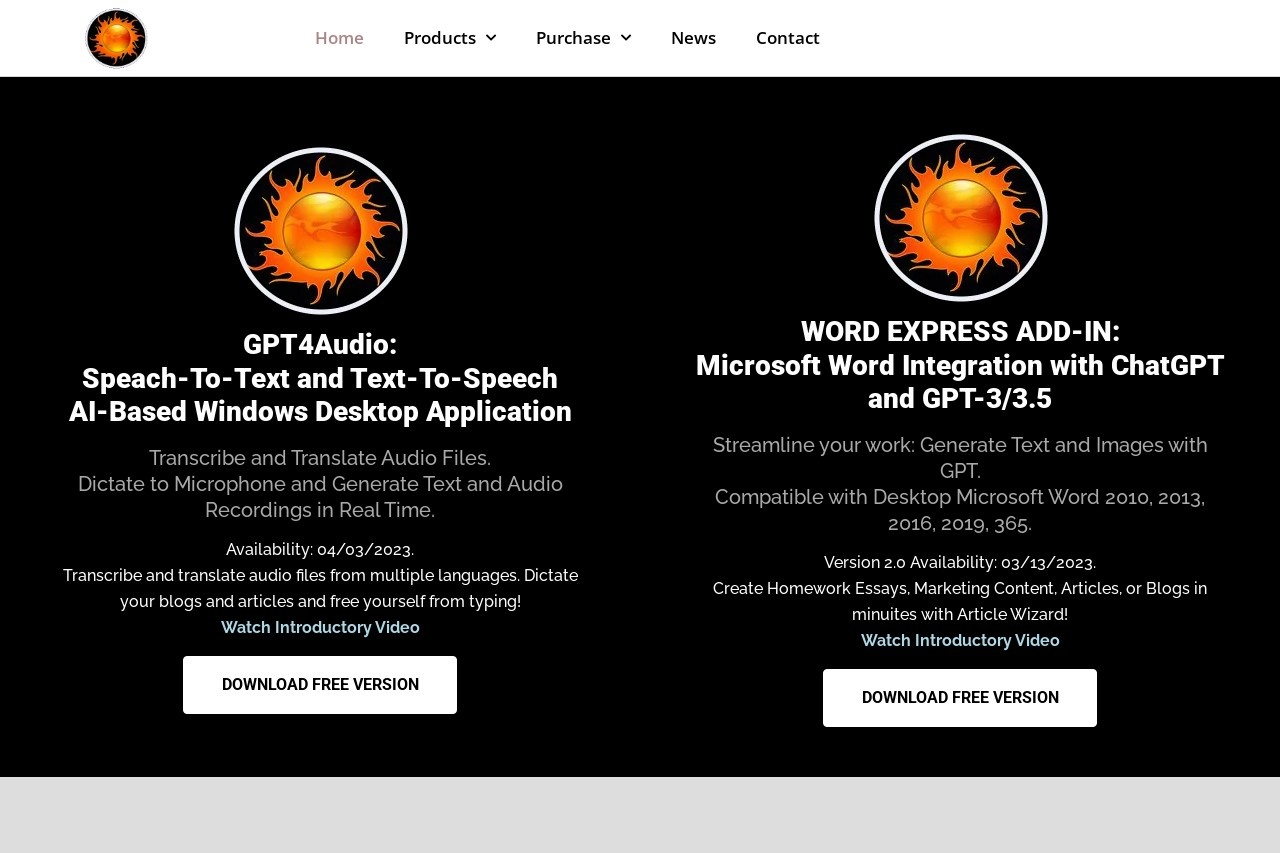Download free version of GPT4Audio
The width and height of the screenshot is (1280, 853).
(x=320, y=685)
